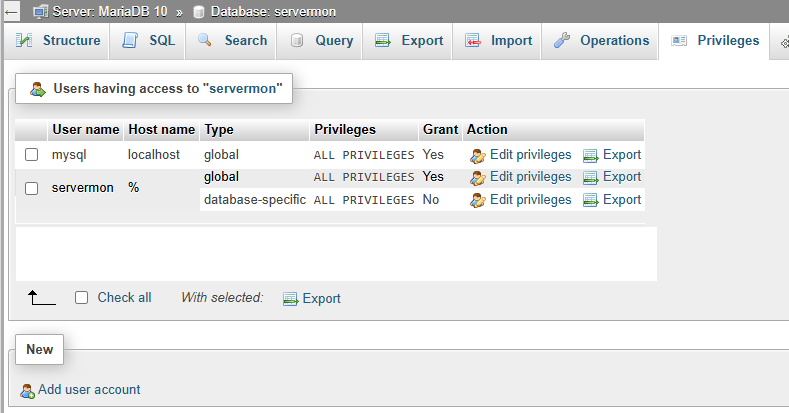
Task: Click the With selected export icon
Action: (x=290, y=299)
